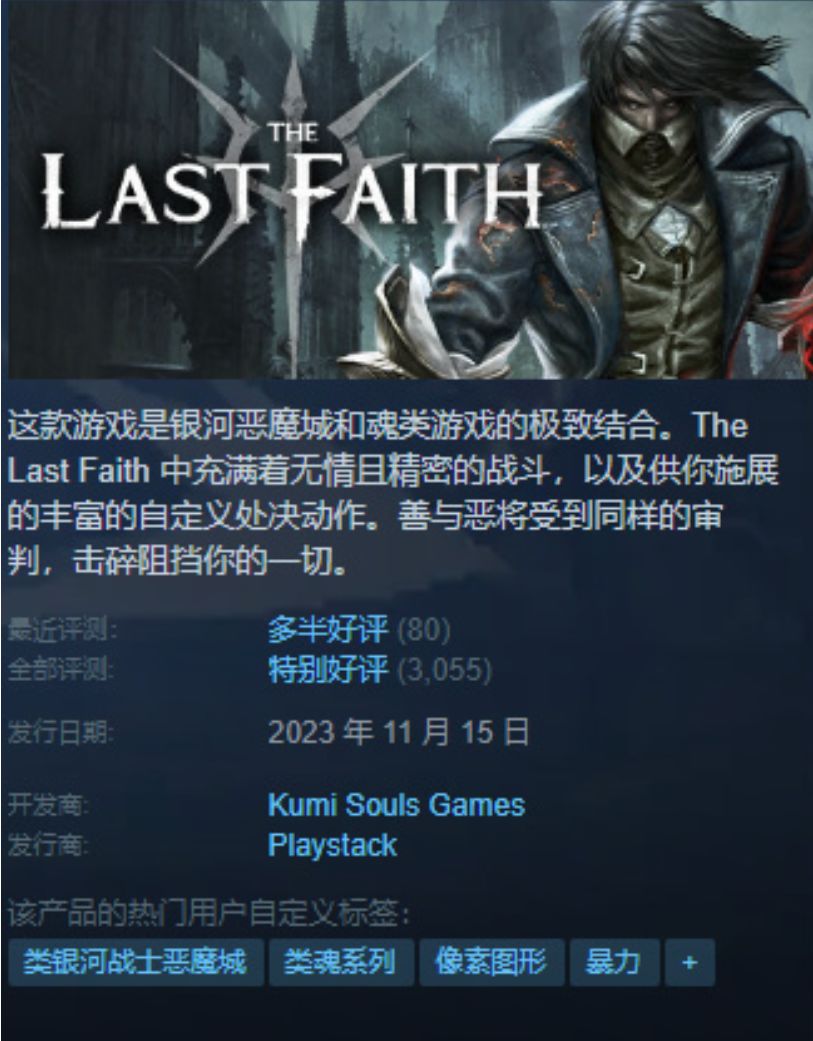
Task: Click the 该产品的热门用户自定义标签 heading
Action: pos(208,914)
